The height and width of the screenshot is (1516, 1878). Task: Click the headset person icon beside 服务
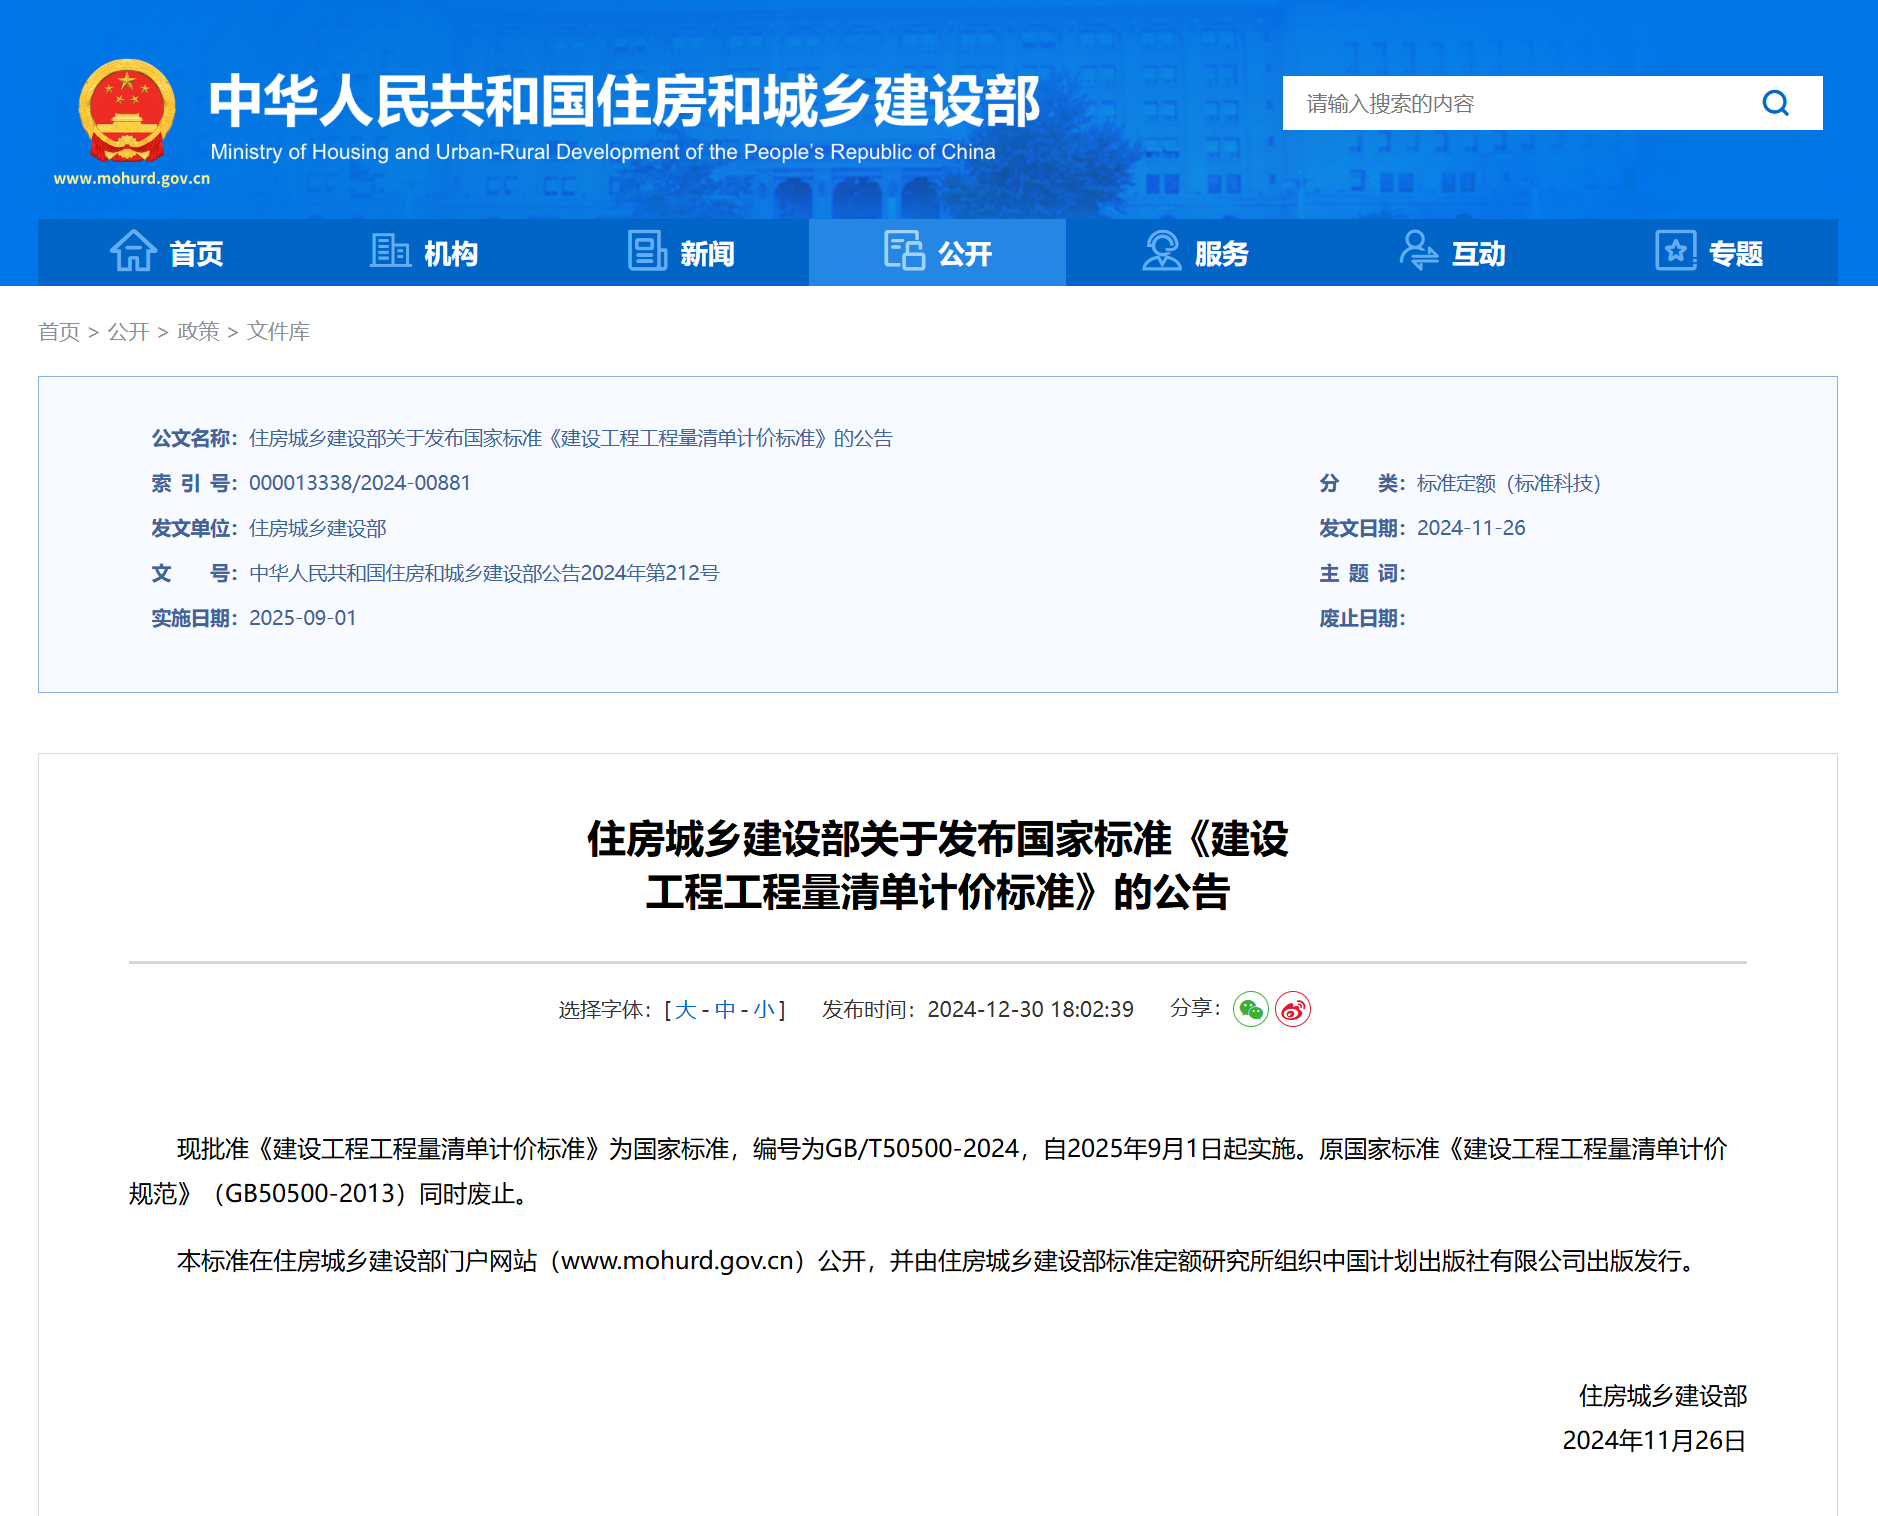pyautogui.click(x=1161, y=251)
